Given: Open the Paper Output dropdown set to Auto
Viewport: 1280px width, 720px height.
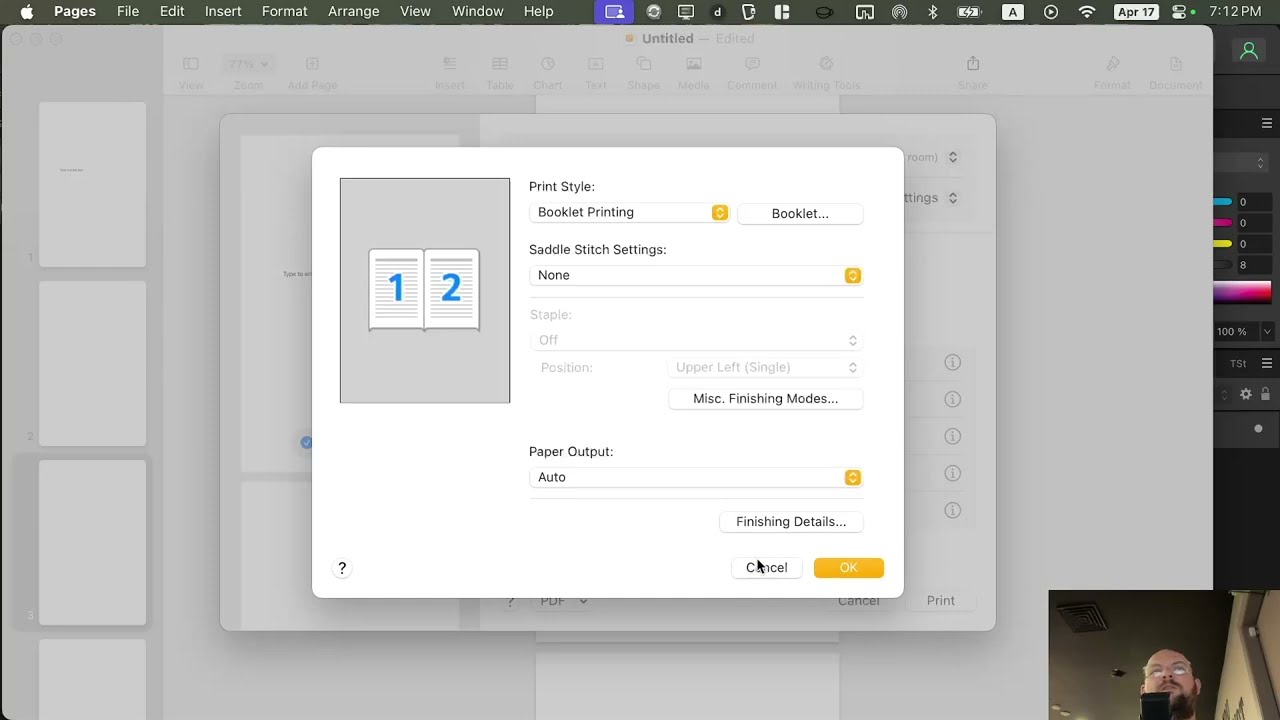Looking at the screenshot, I should tap(695, 477).
